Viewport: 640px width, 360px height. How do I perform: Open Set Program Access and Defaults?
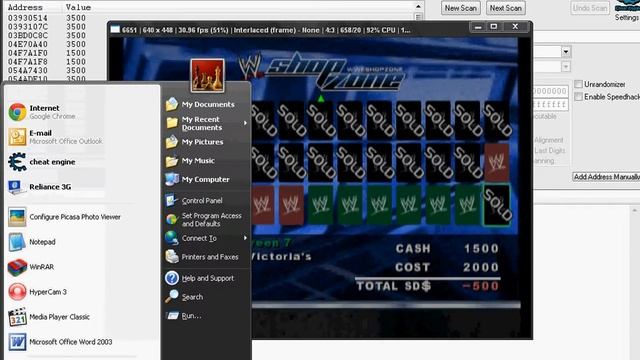pos(204,220)
